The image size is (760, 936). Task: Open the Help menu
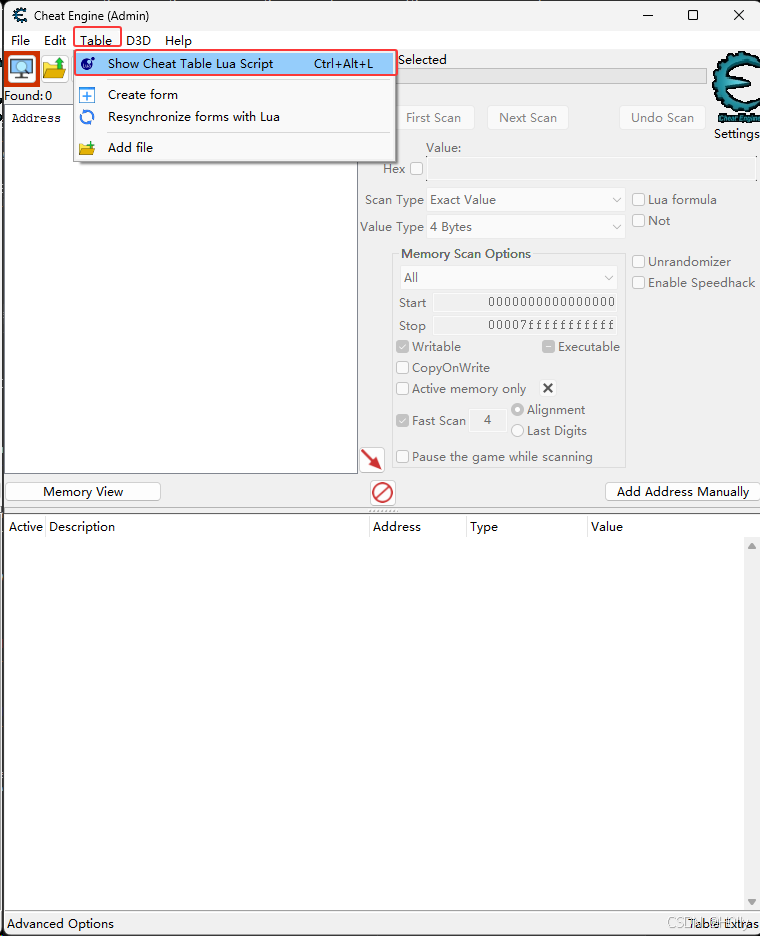178,41
